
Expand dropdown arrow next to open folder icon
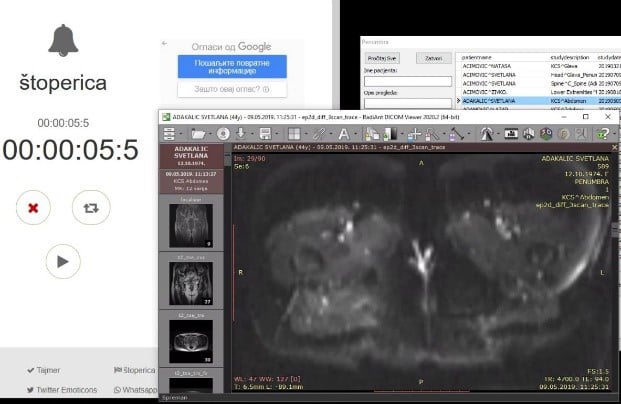(210, 134)
